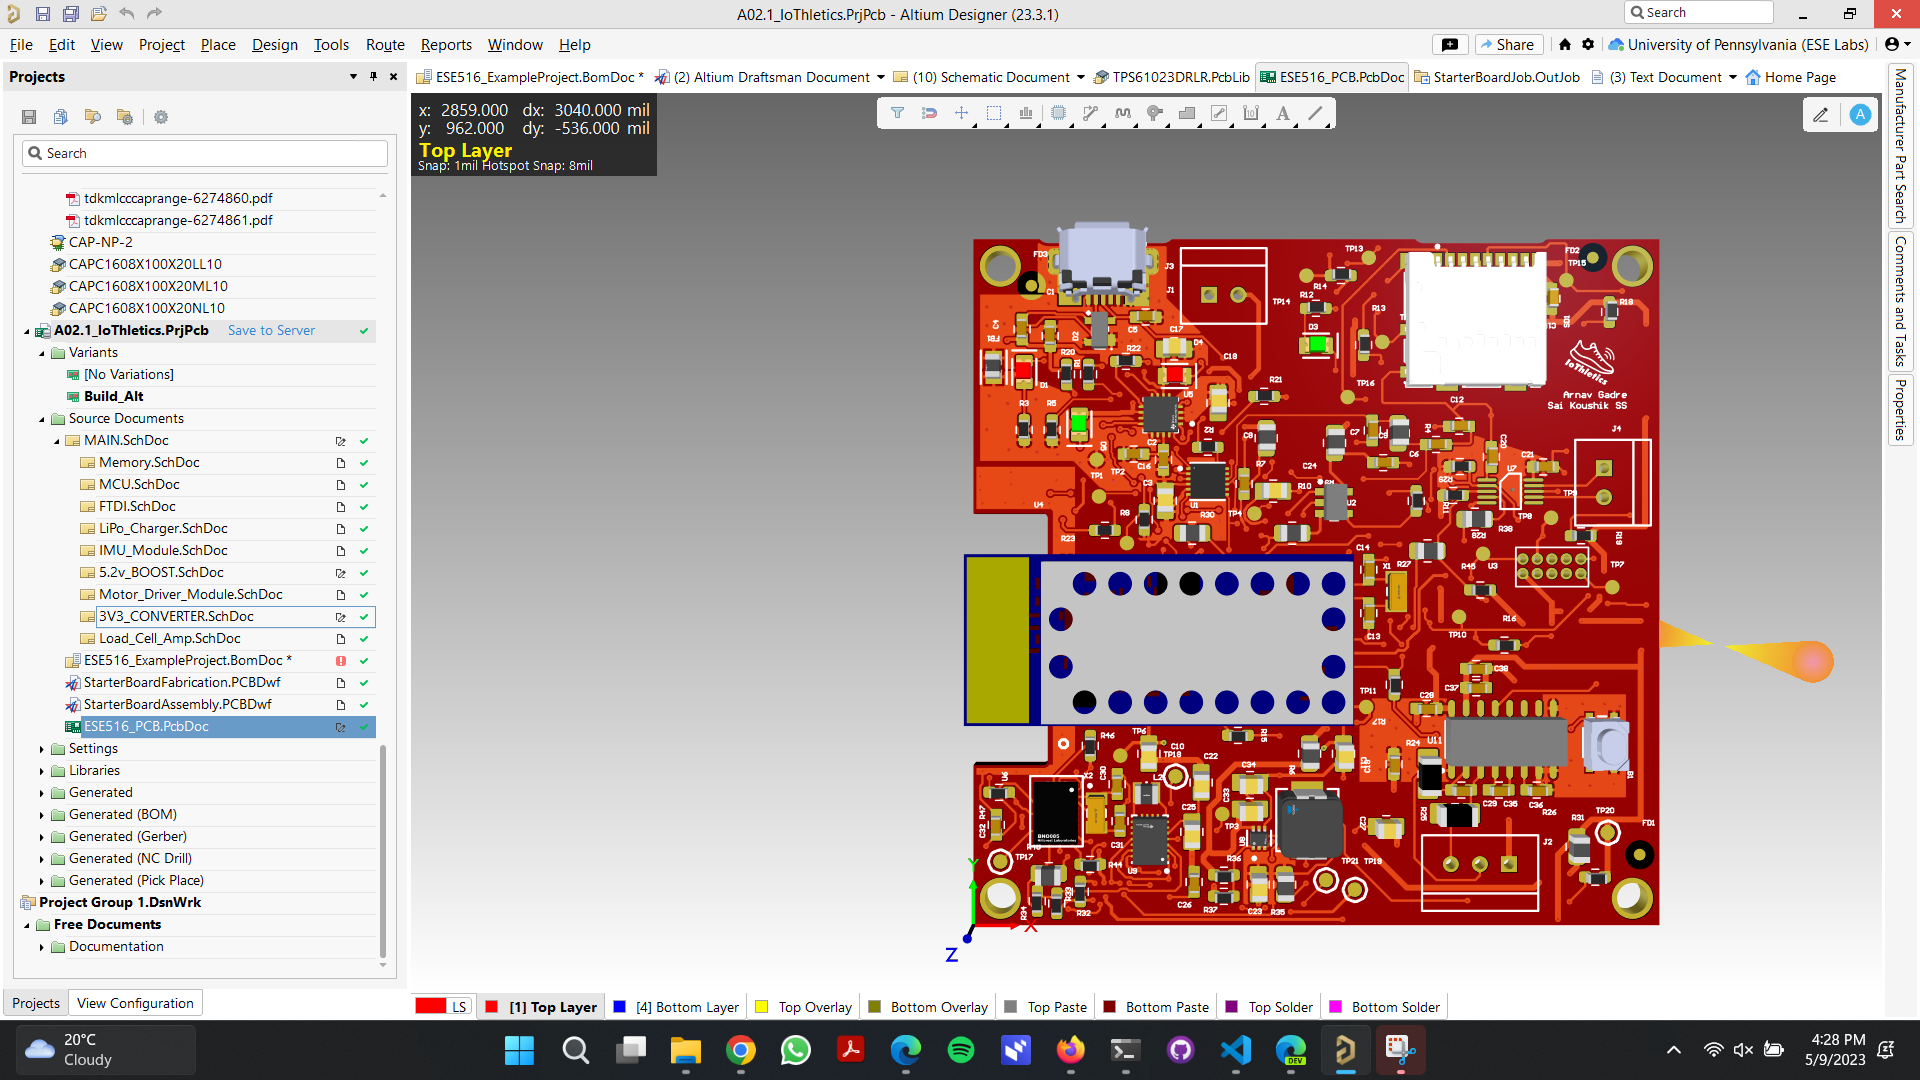Pin the Projects panel
The height and width of the screenshot is (1080, 1920).
(373, 77)
